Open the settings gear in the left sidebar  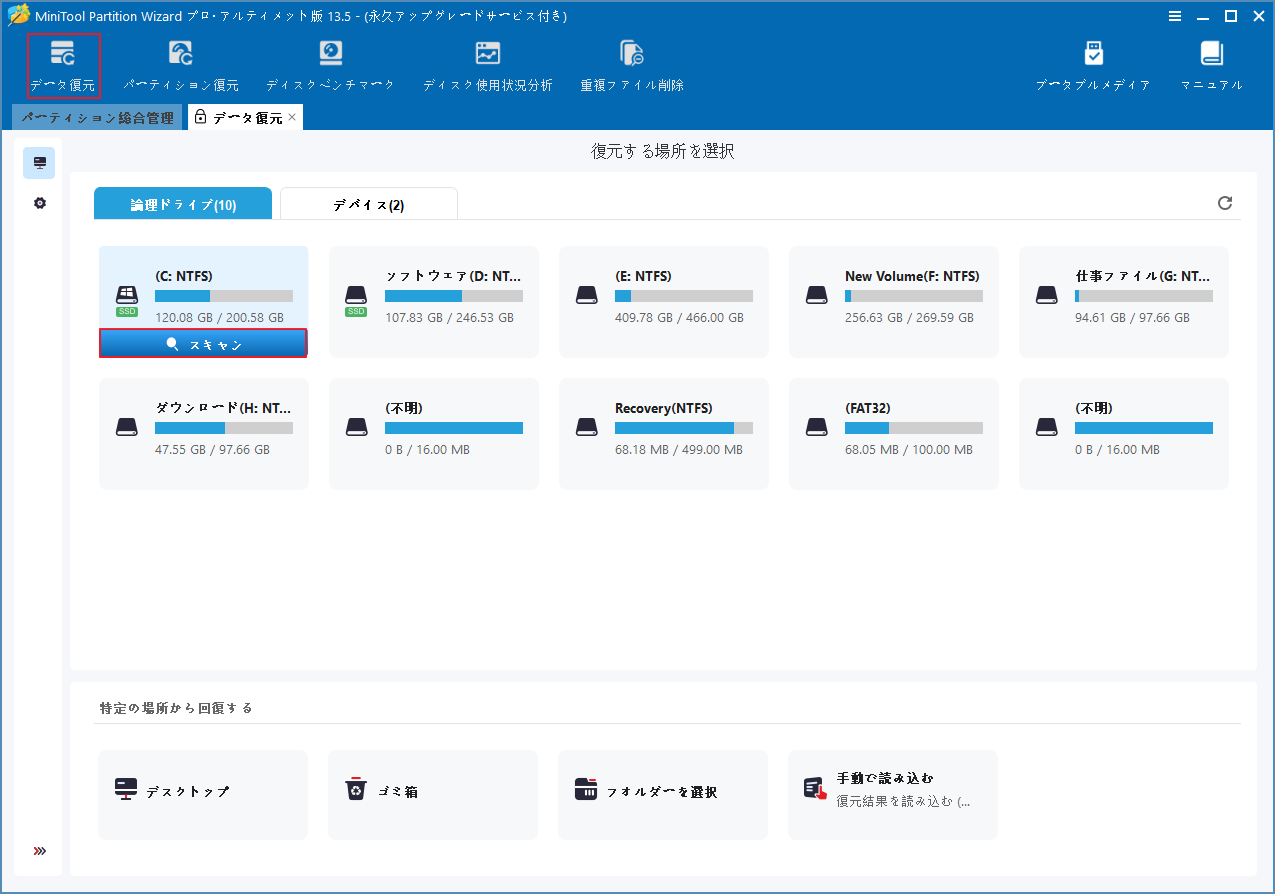[x=39, y=202]
